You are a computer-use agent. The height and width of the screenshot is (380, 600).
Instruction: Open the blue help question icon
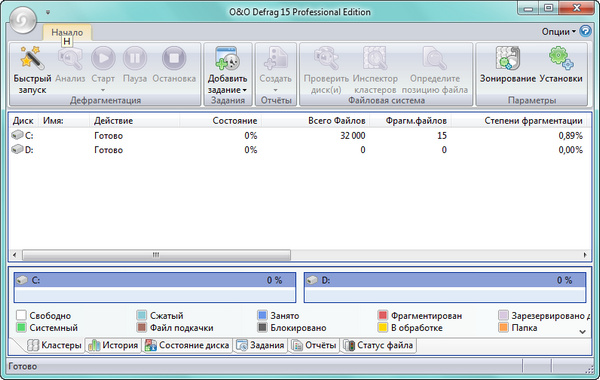[x=585, y=31]
